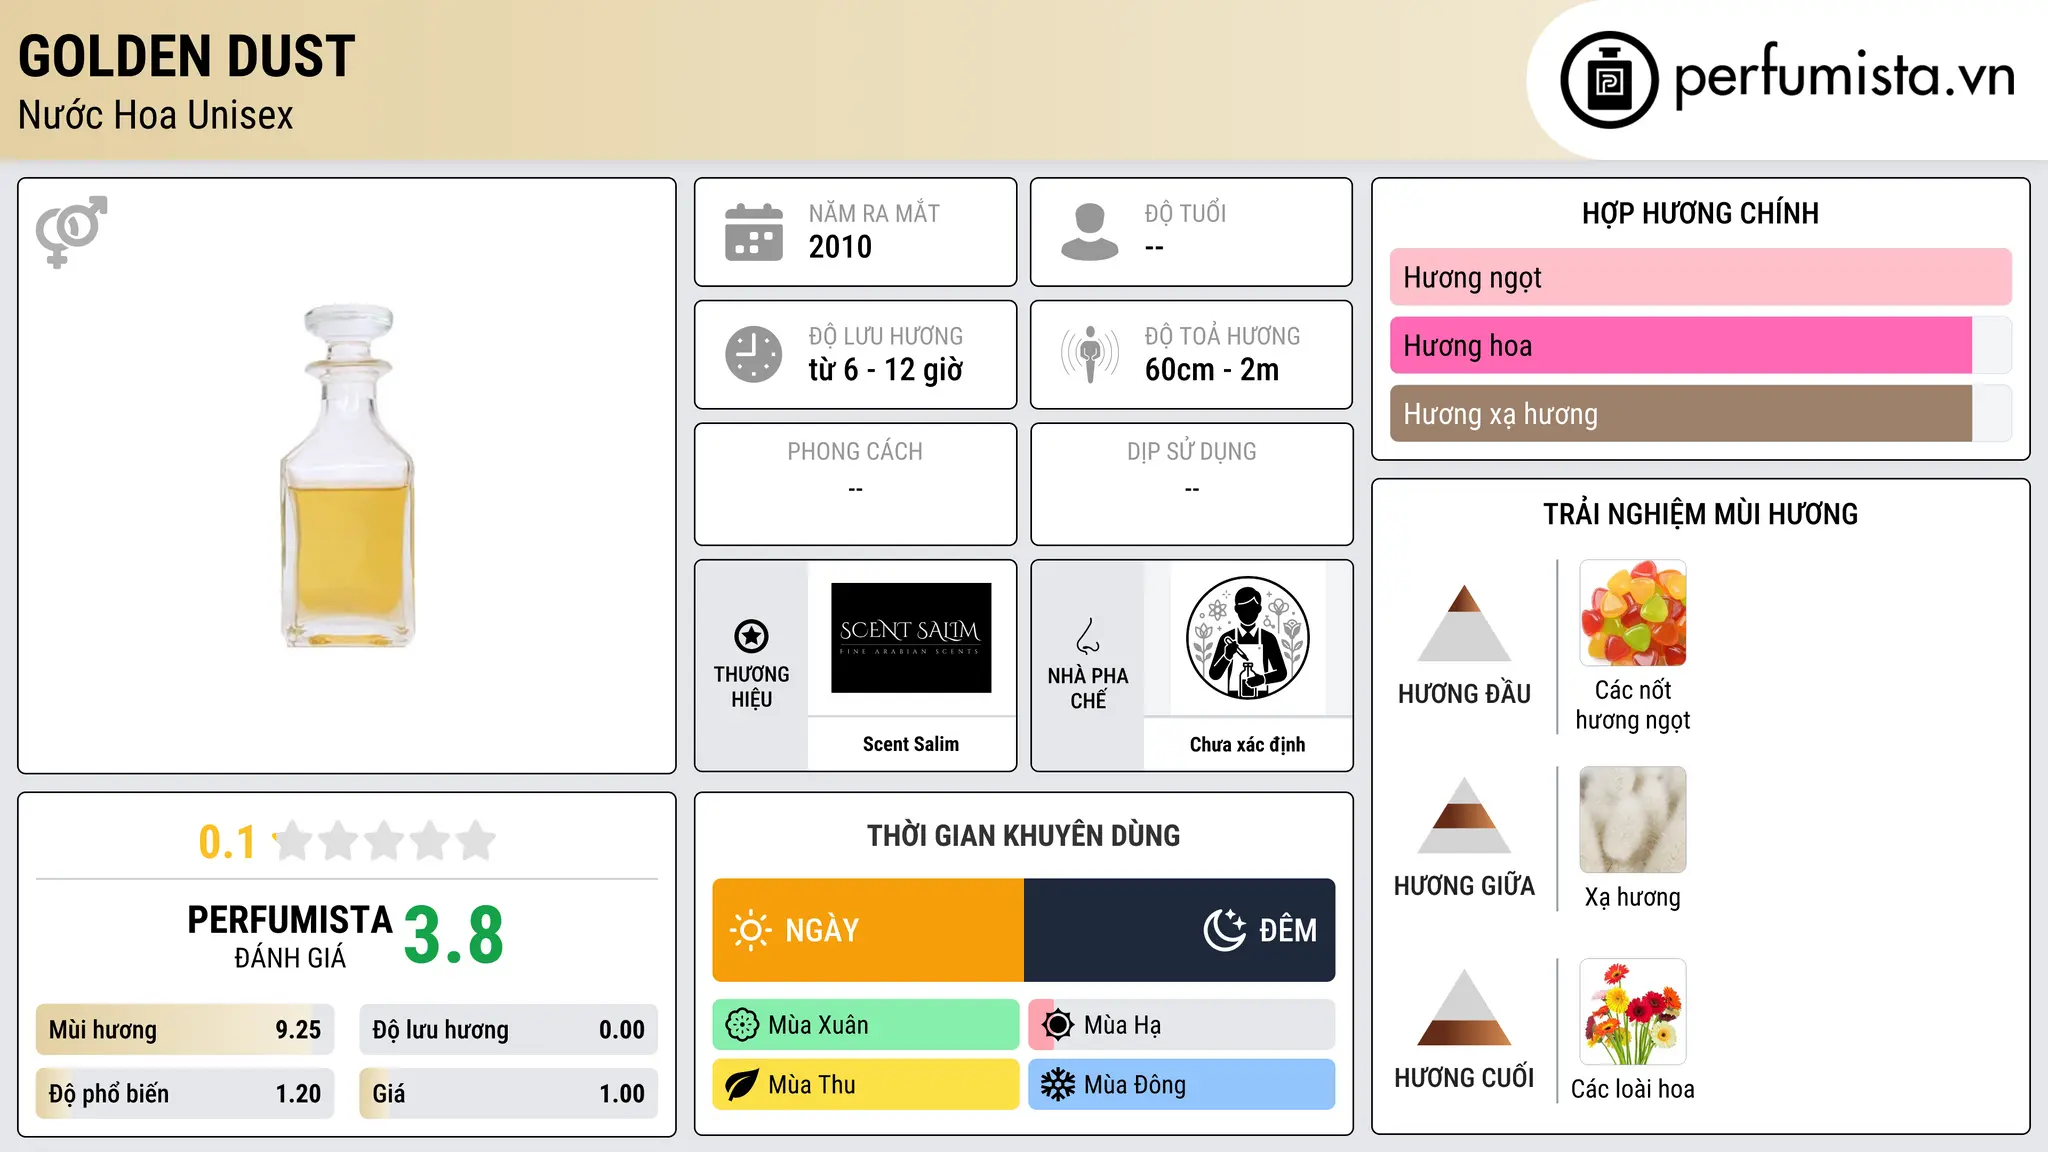2048x1152 pixels.
Task: Click the Perfumista 3.8 rating score
Action: pyautogui.click(x=454, y=935)
